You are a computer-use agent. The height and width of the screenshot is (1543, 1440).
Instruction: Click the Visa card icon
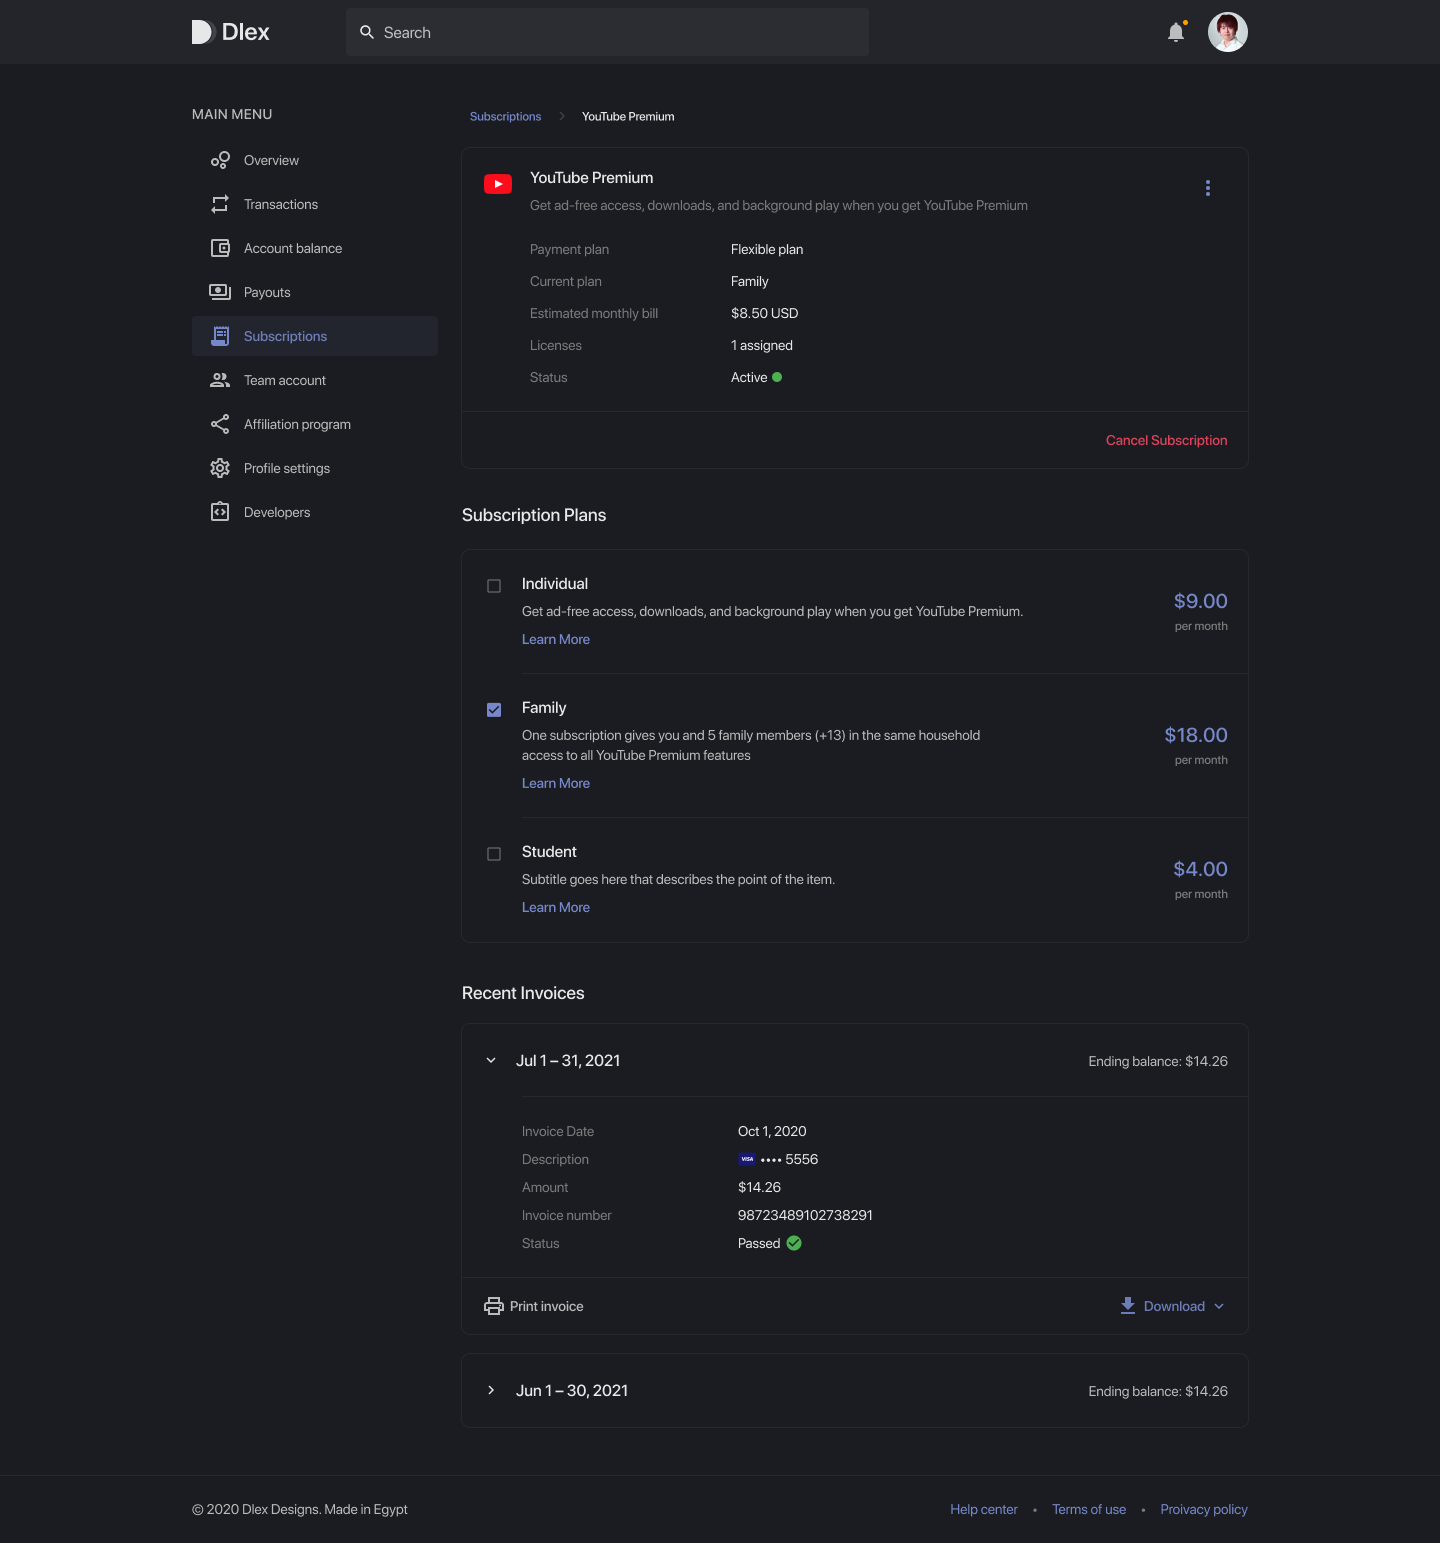click(x=747, y=1159)
